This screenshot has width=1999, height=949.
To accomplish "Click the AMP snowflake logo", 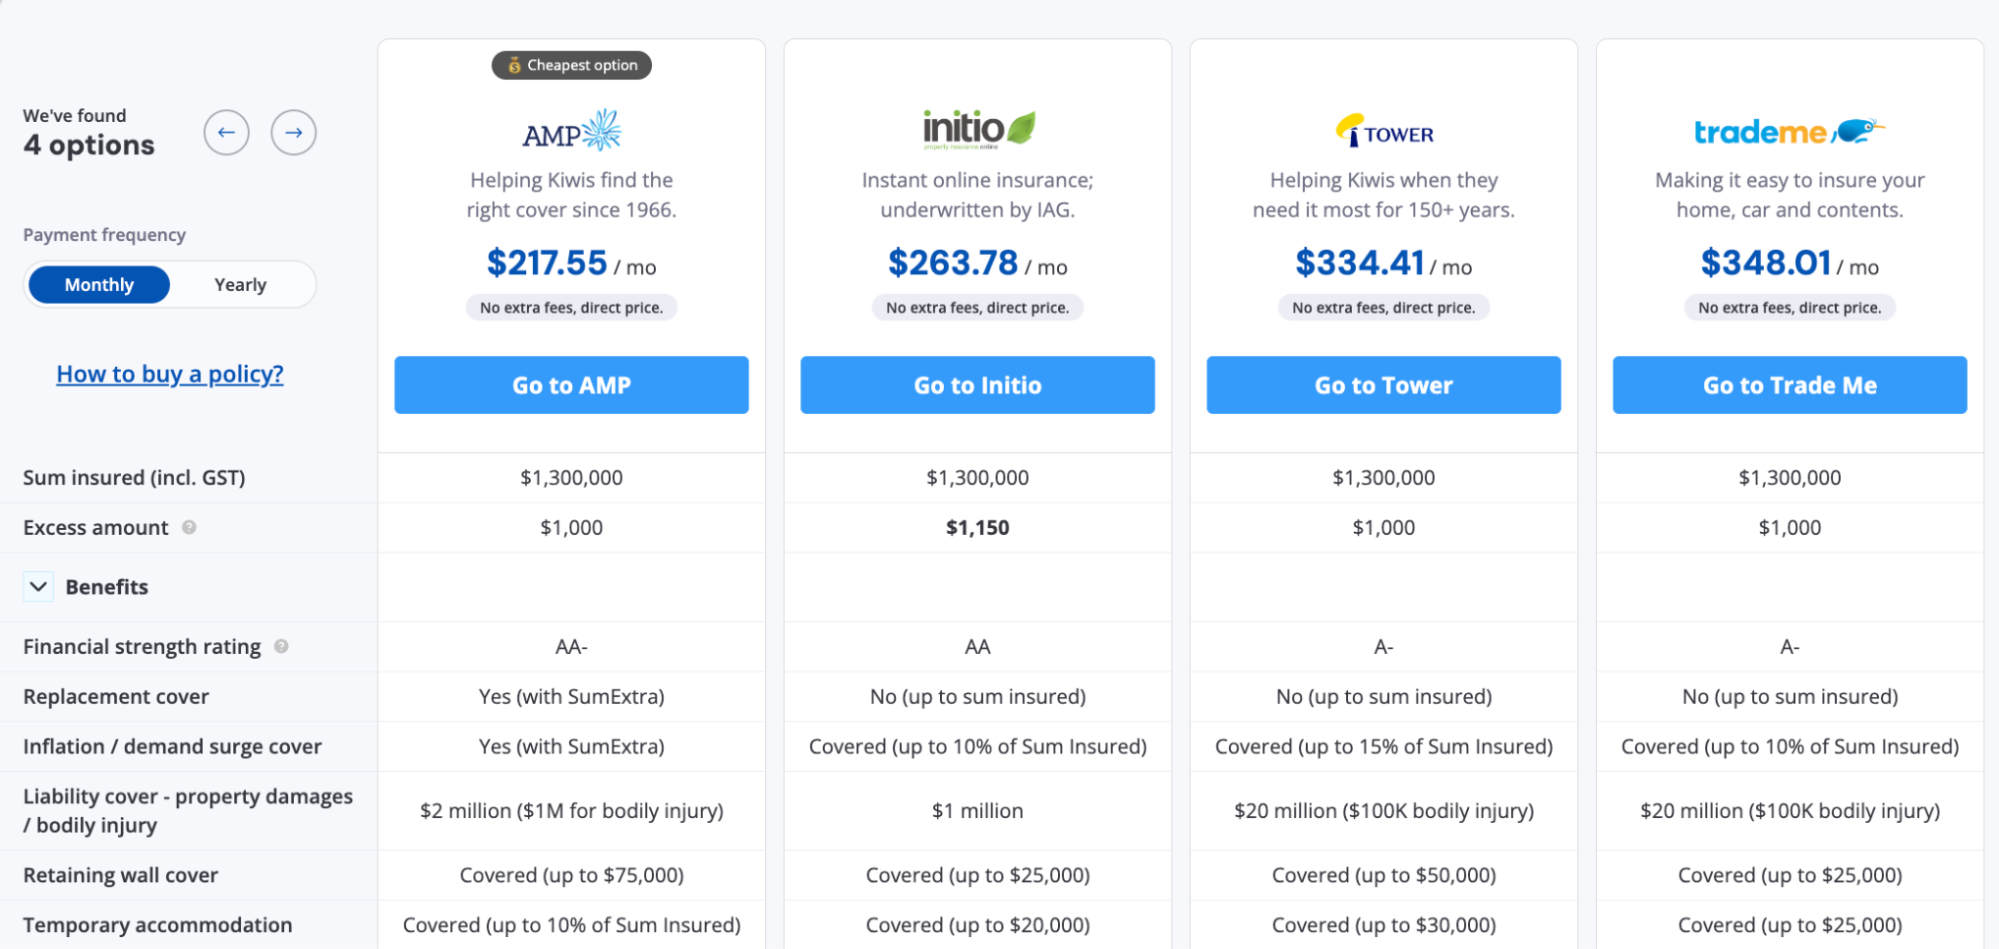I will point(570,130).
